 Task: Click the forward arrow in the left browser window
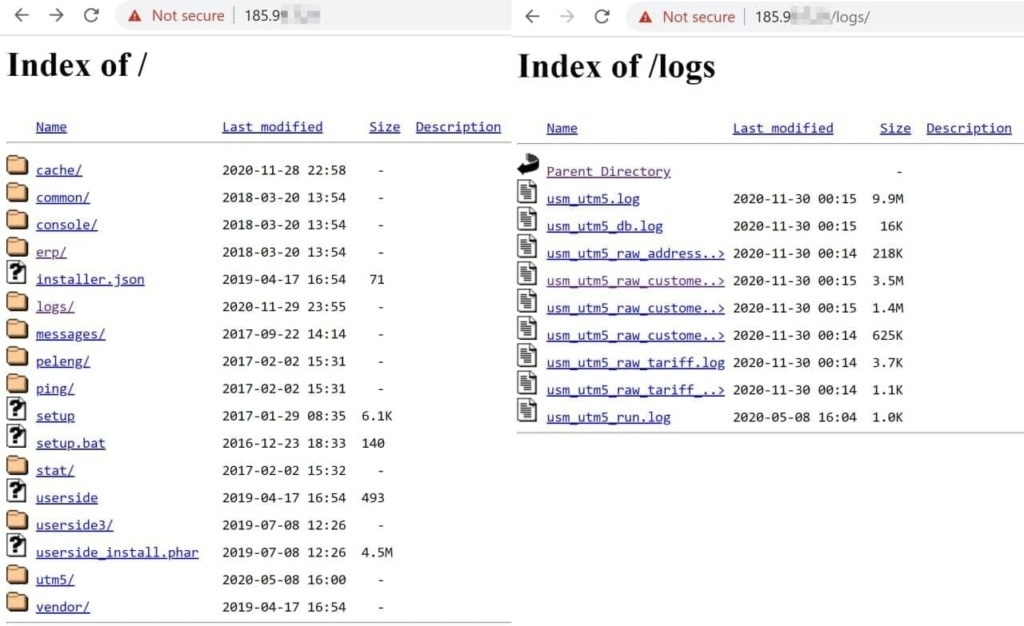tap(57, 15)
